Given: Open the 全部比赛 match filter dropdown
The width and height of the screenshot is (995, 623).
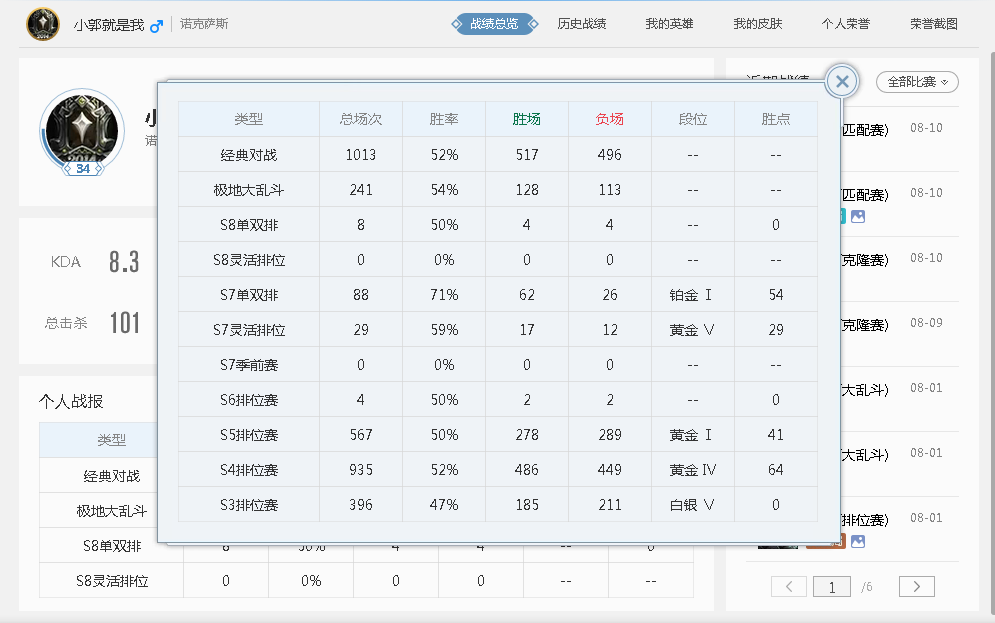Looking at the screenshot, I should click(x=917, y=82).
